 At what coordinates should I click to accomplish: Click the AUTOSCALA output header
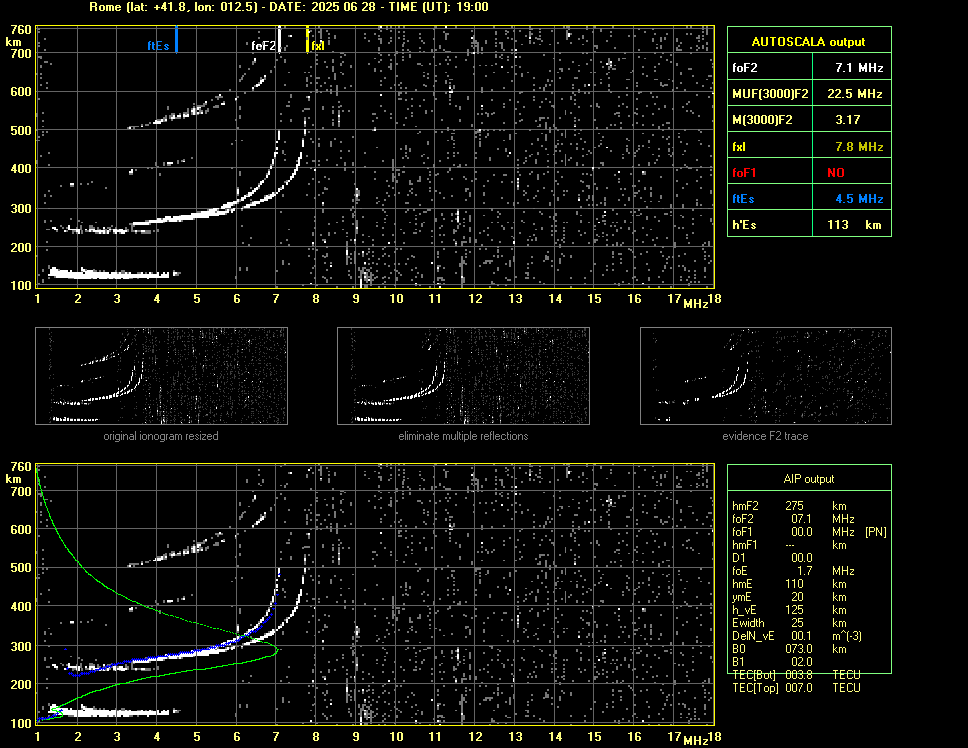pyautogui.click(x=809, y=42)
